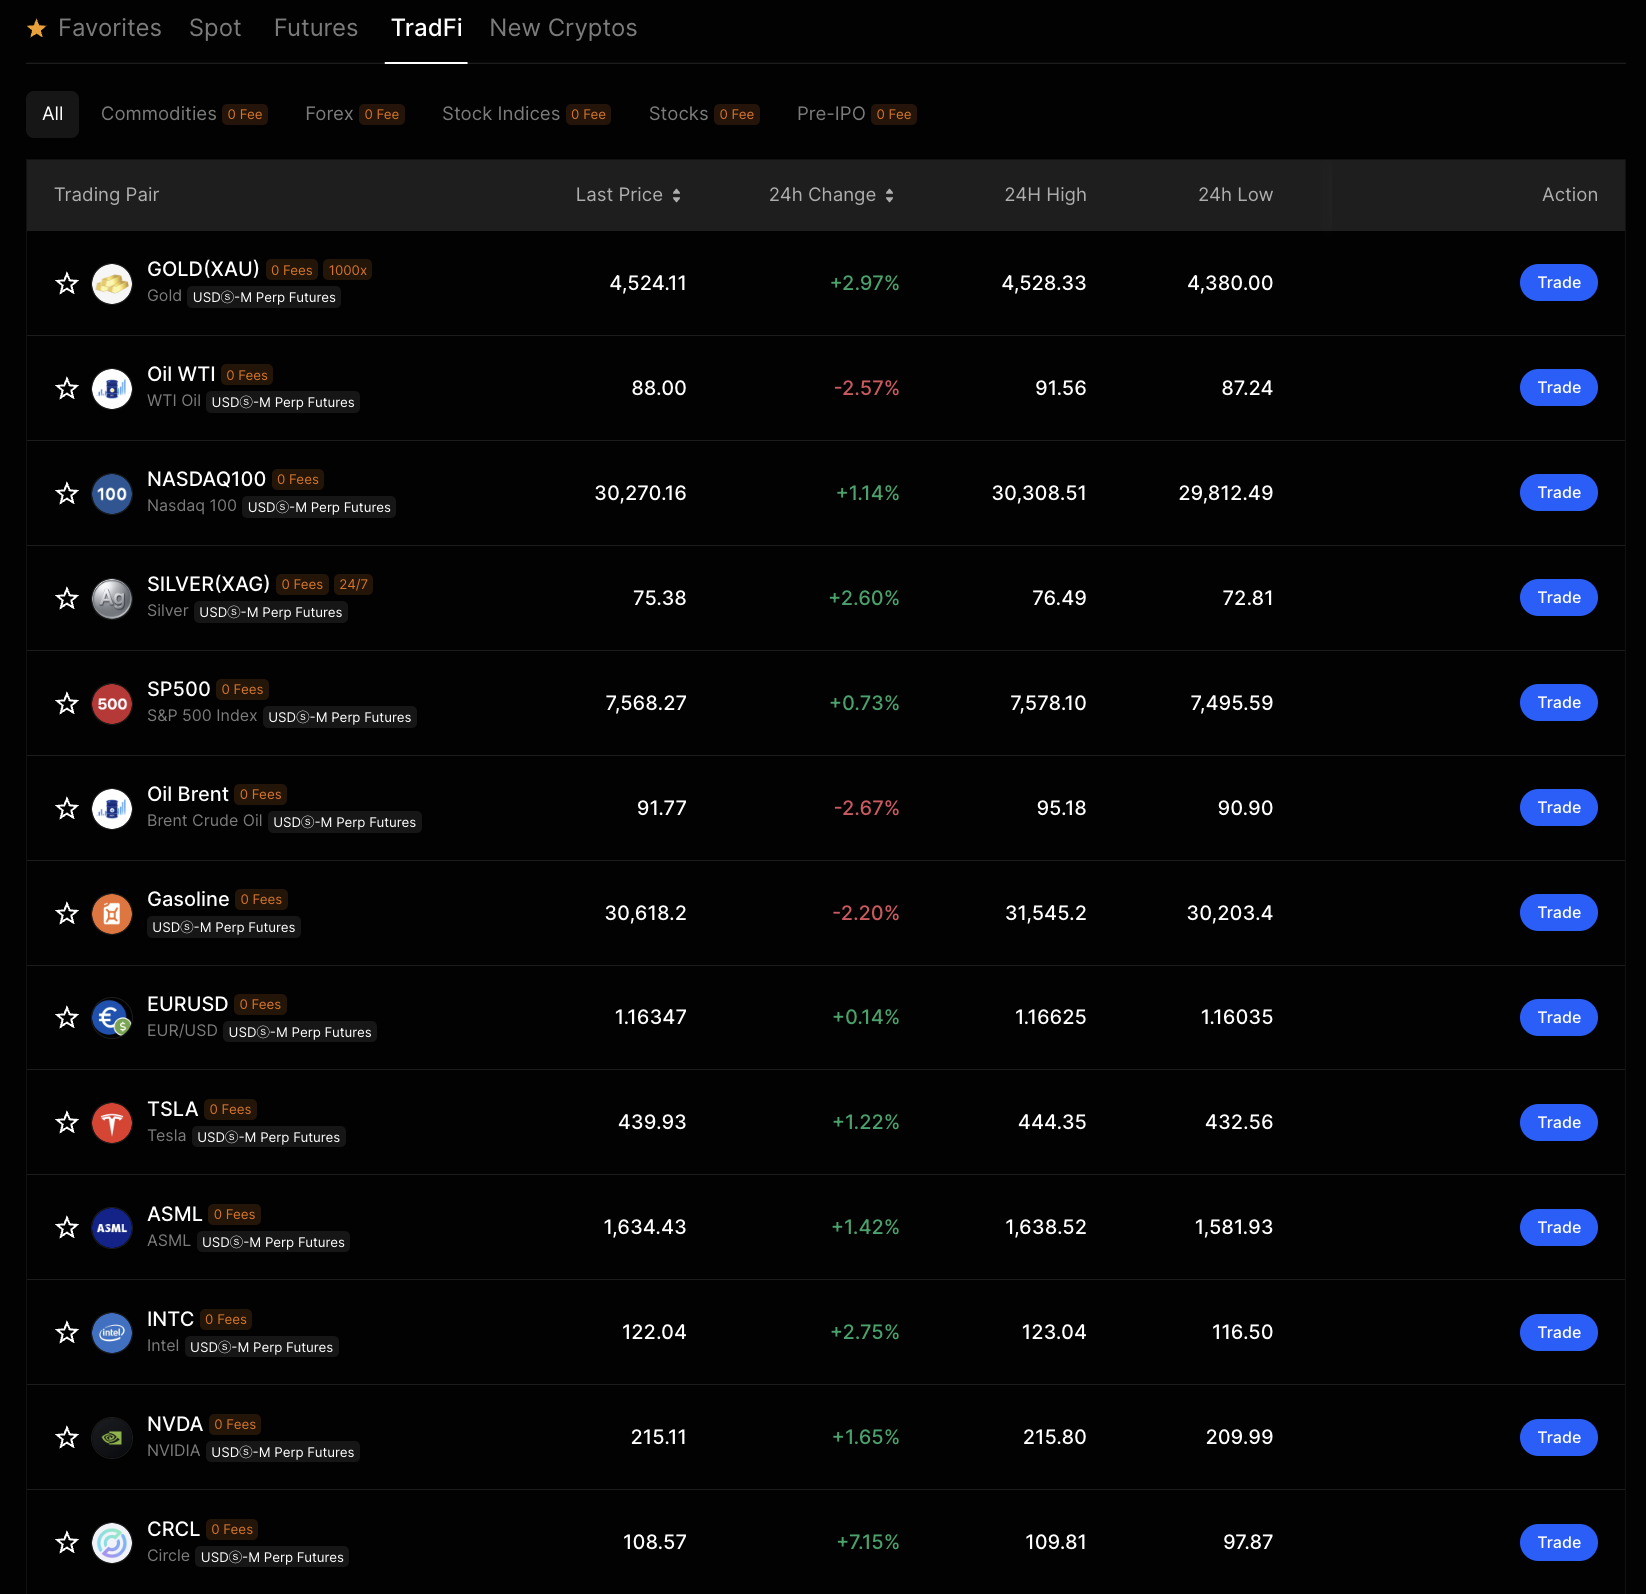Click the Oil WTI asset icon
Image resolution: width=1646 pixels, height=1594 pixels.
click(112, 389)
